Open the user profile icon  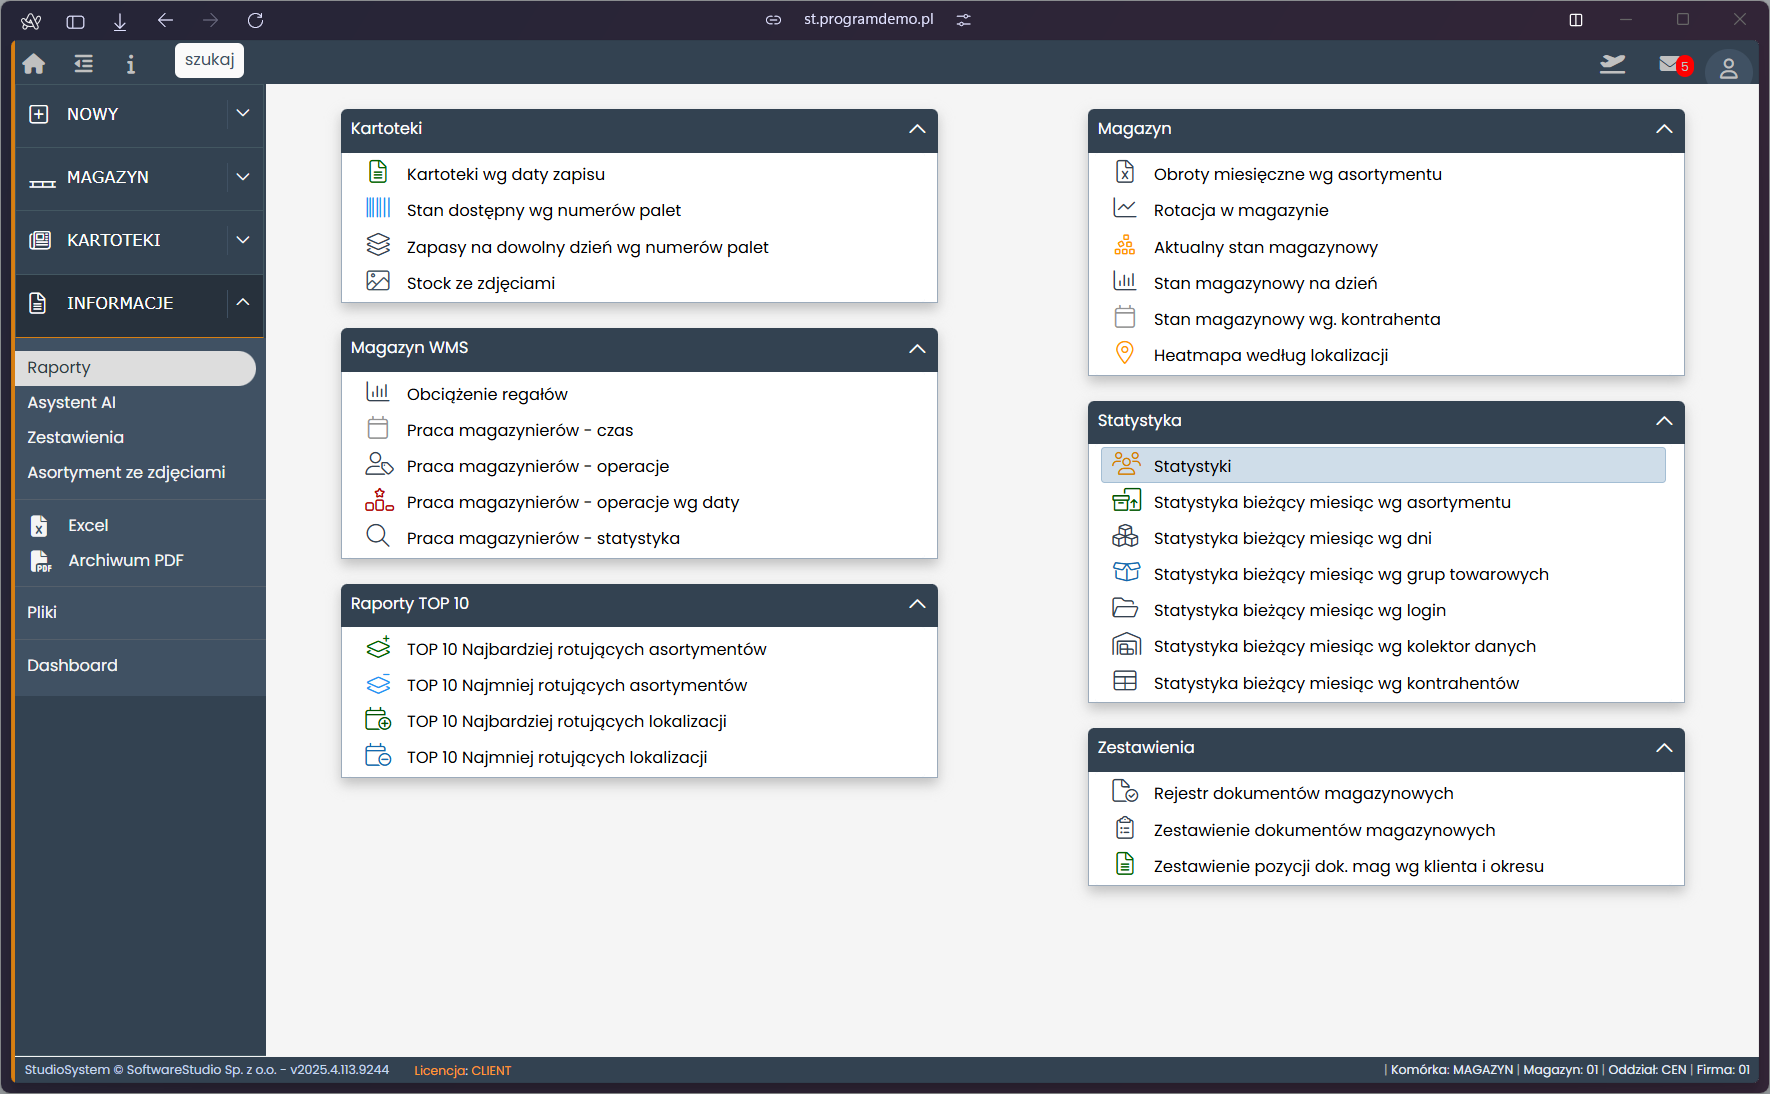(x=1728, y=68)
